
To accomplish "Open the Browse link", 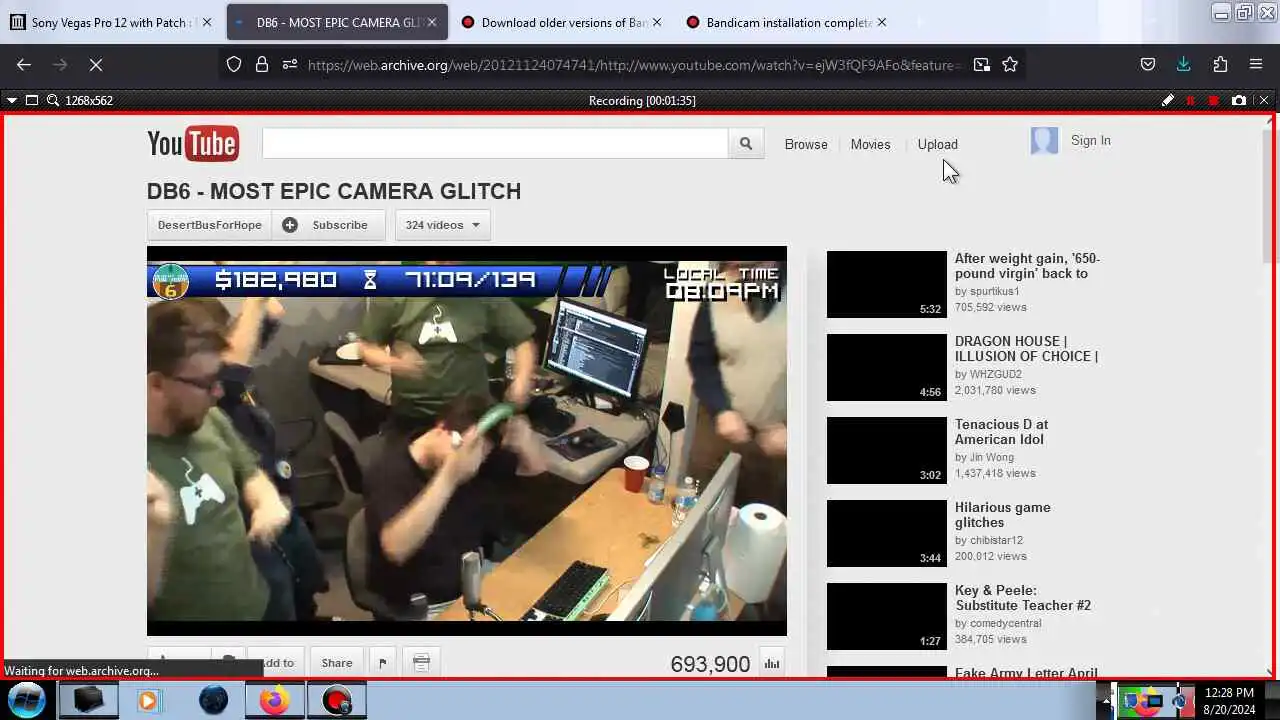I will (806, 144).
